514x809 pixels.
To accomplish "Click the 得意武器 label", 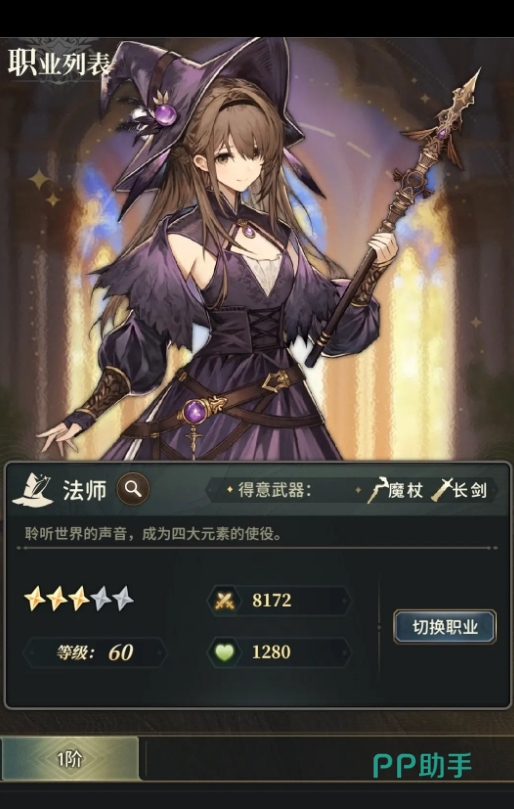I will [275, 490].
